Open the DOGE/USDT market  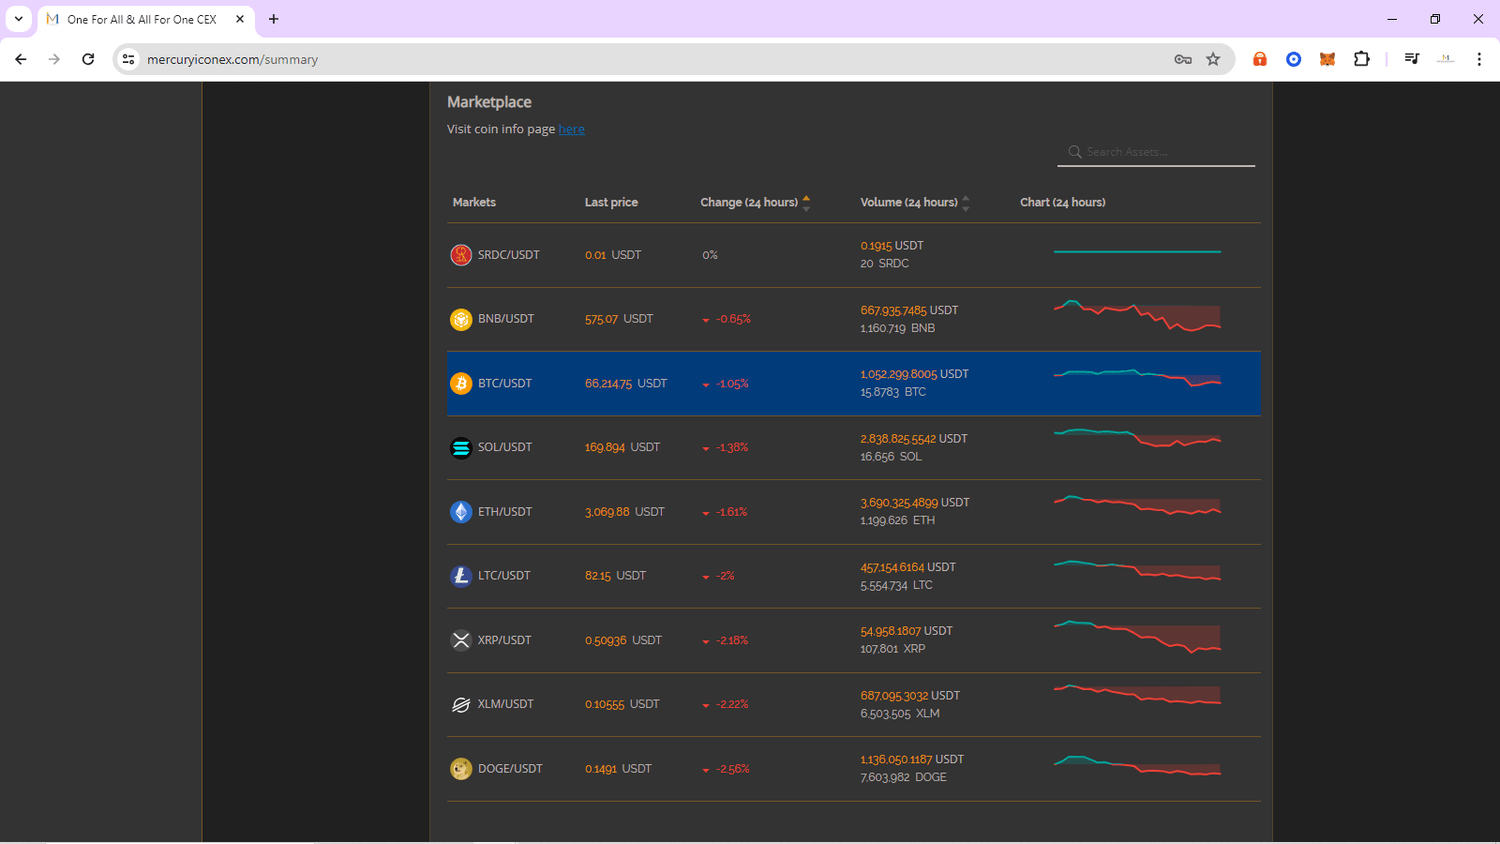coord(510,769)
